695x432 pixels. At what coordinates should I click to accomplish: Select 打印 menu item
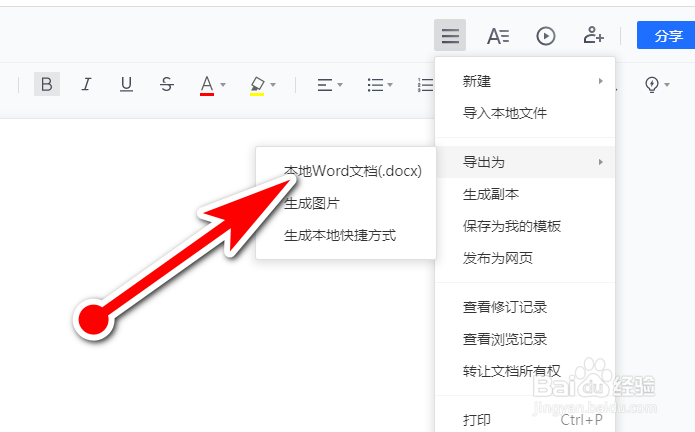click(x=525, y=420)
